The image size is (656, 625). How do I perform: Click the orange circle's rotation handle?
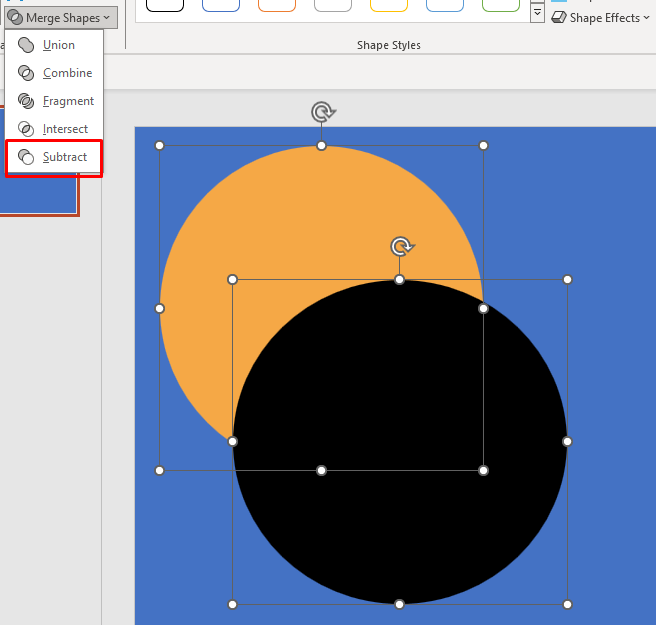321,111
